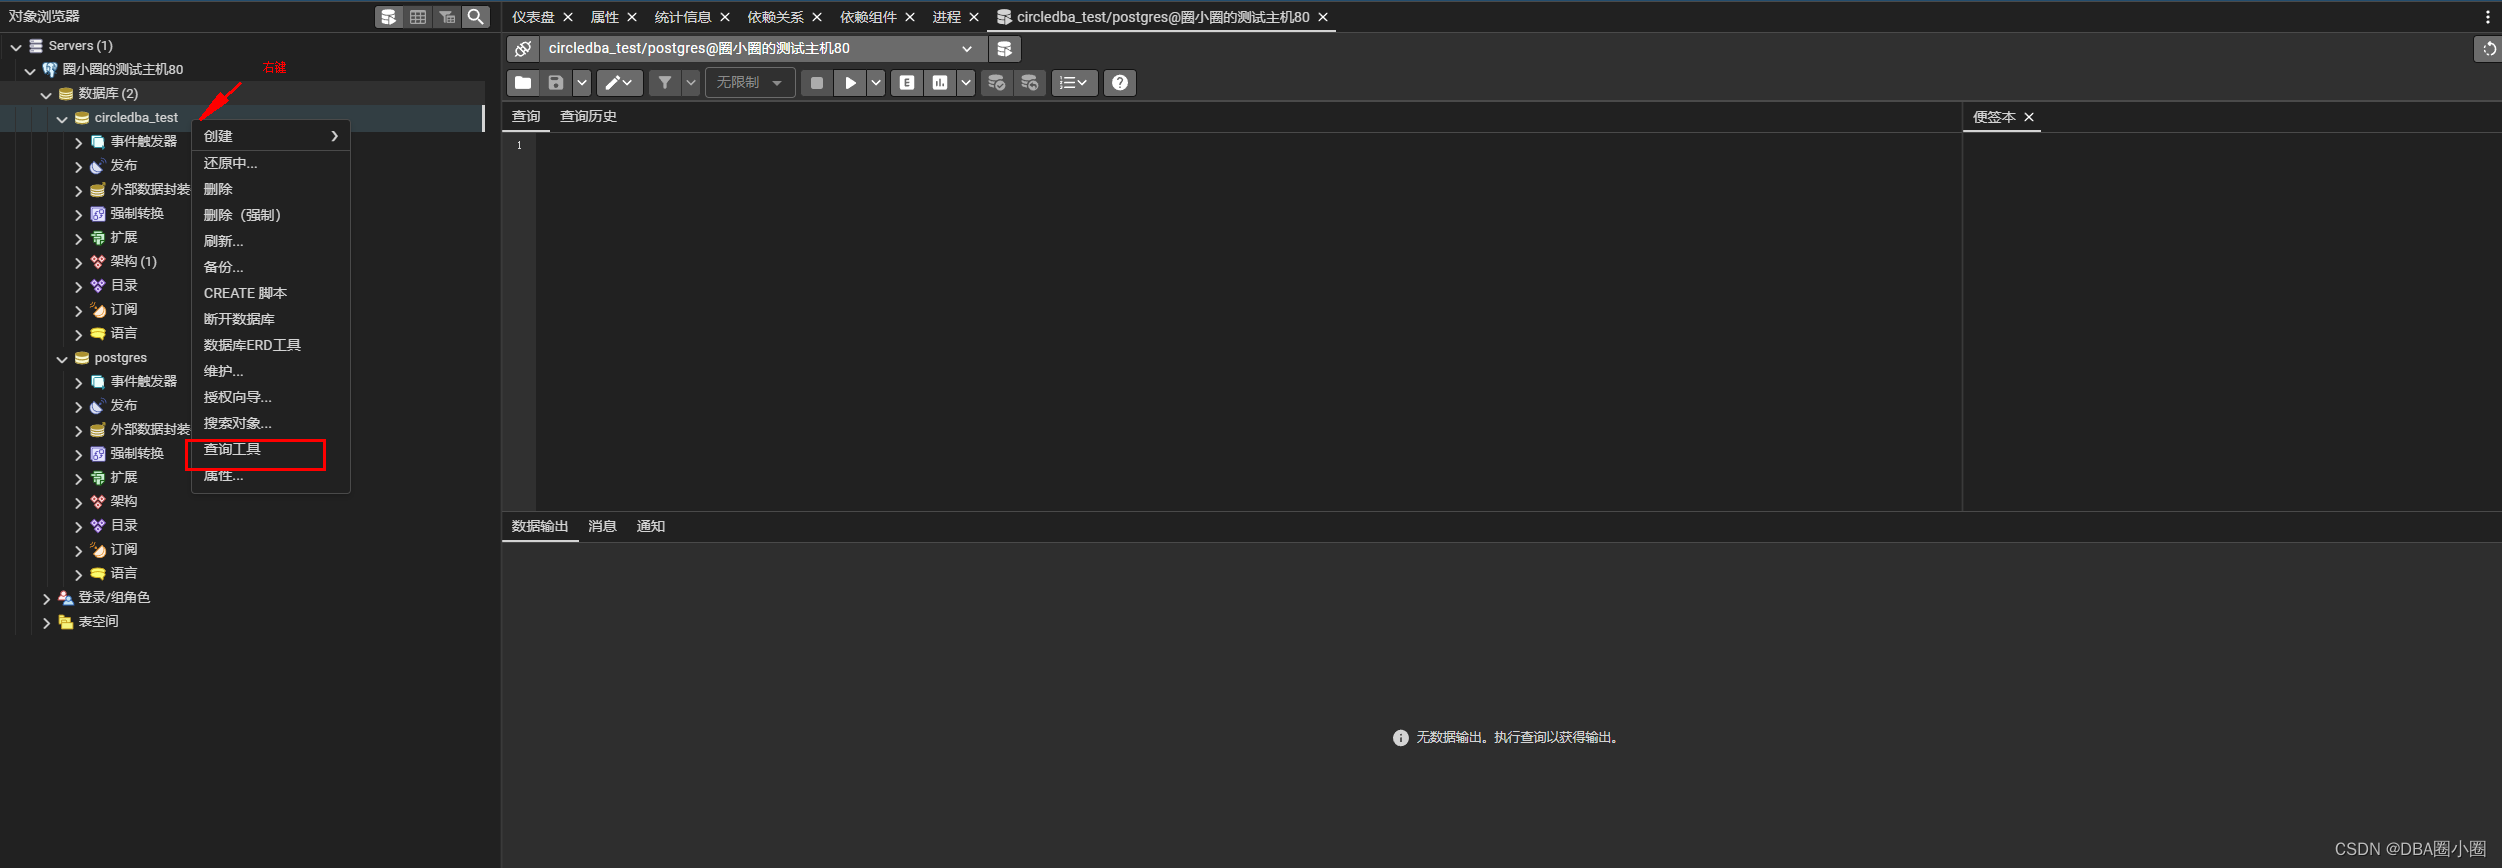
Task: Select the circledba_test database tree item
Action: (136, 118)
